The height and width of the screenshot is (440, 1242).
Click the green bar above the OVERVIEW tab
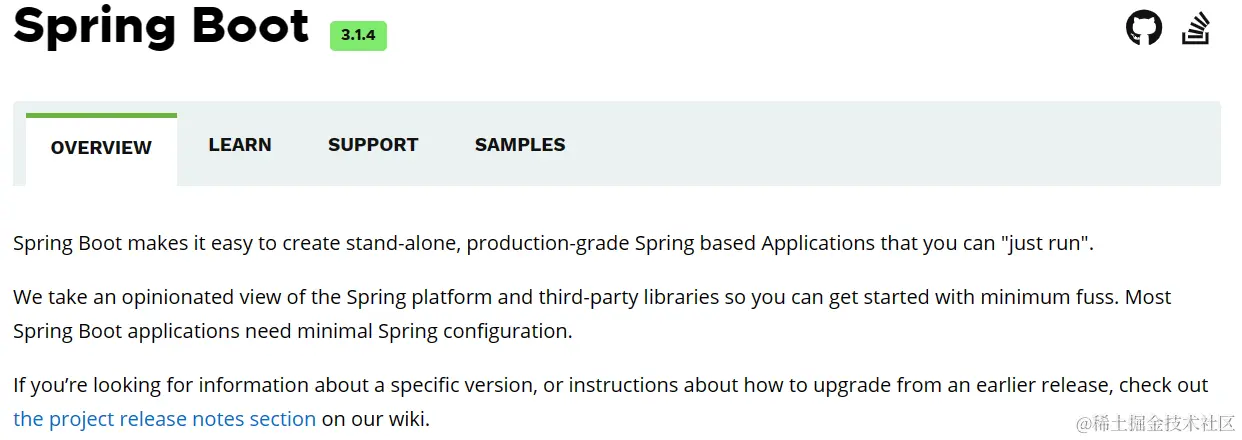click(x=101, y=115)
